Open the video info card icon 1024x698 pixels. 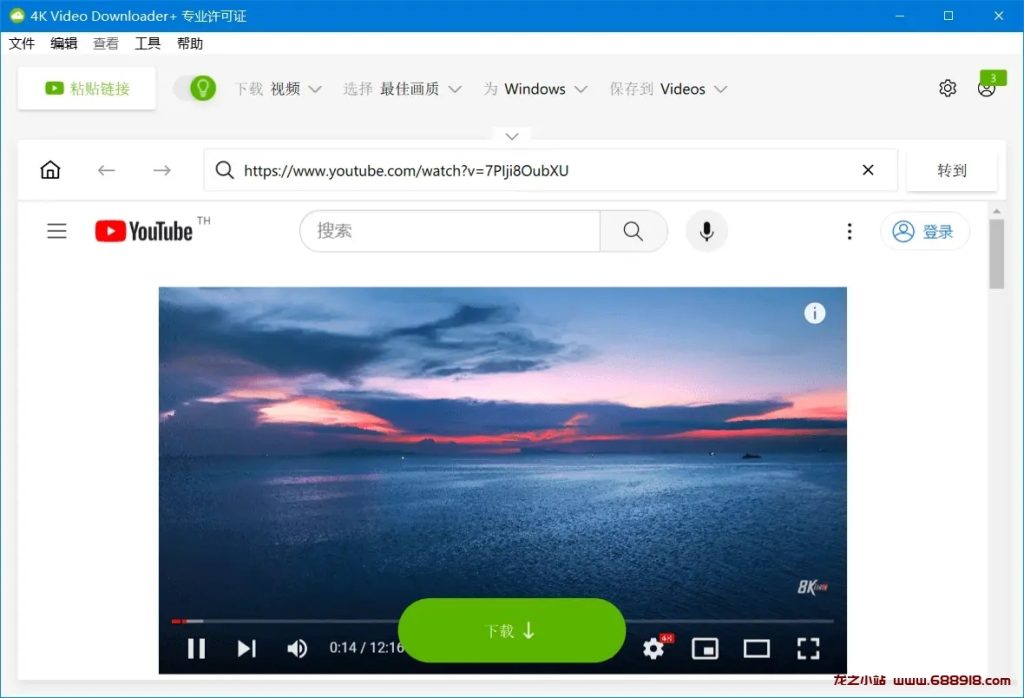tap(814, 313)
